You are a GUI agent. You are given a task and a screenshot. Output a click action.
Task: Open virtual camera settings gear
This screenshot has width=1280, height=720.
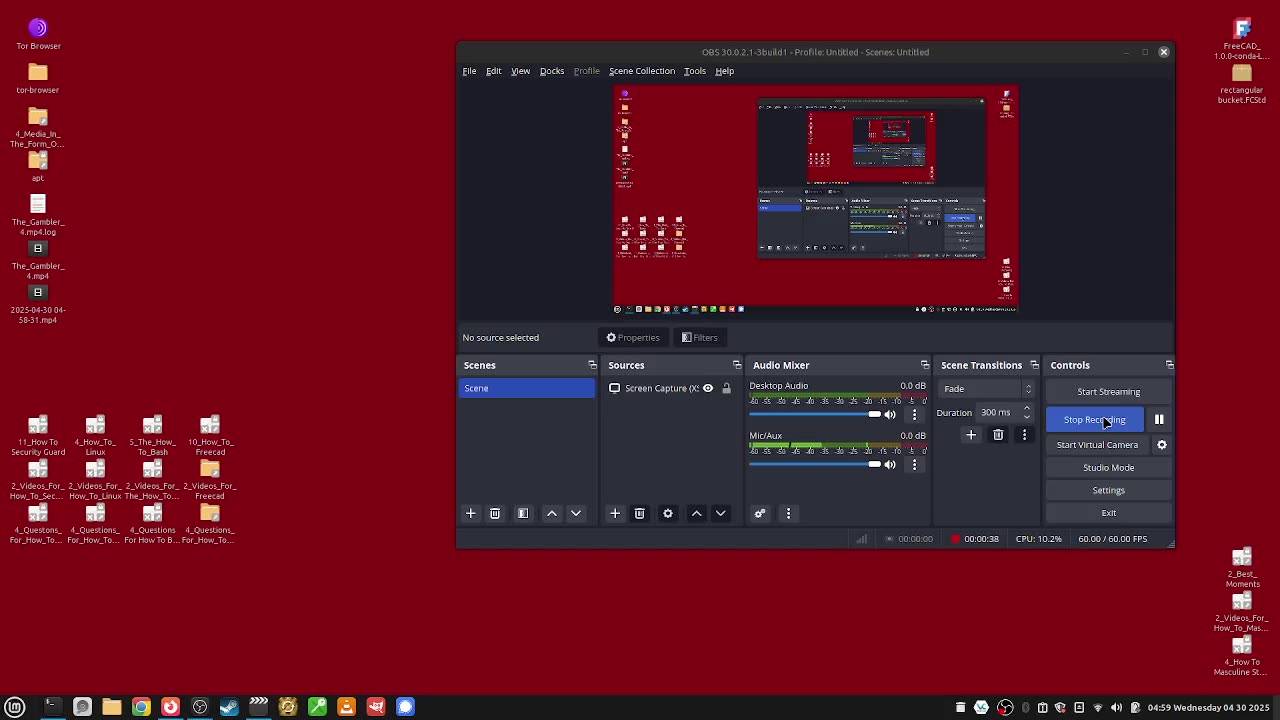(x=1162, y=445)
